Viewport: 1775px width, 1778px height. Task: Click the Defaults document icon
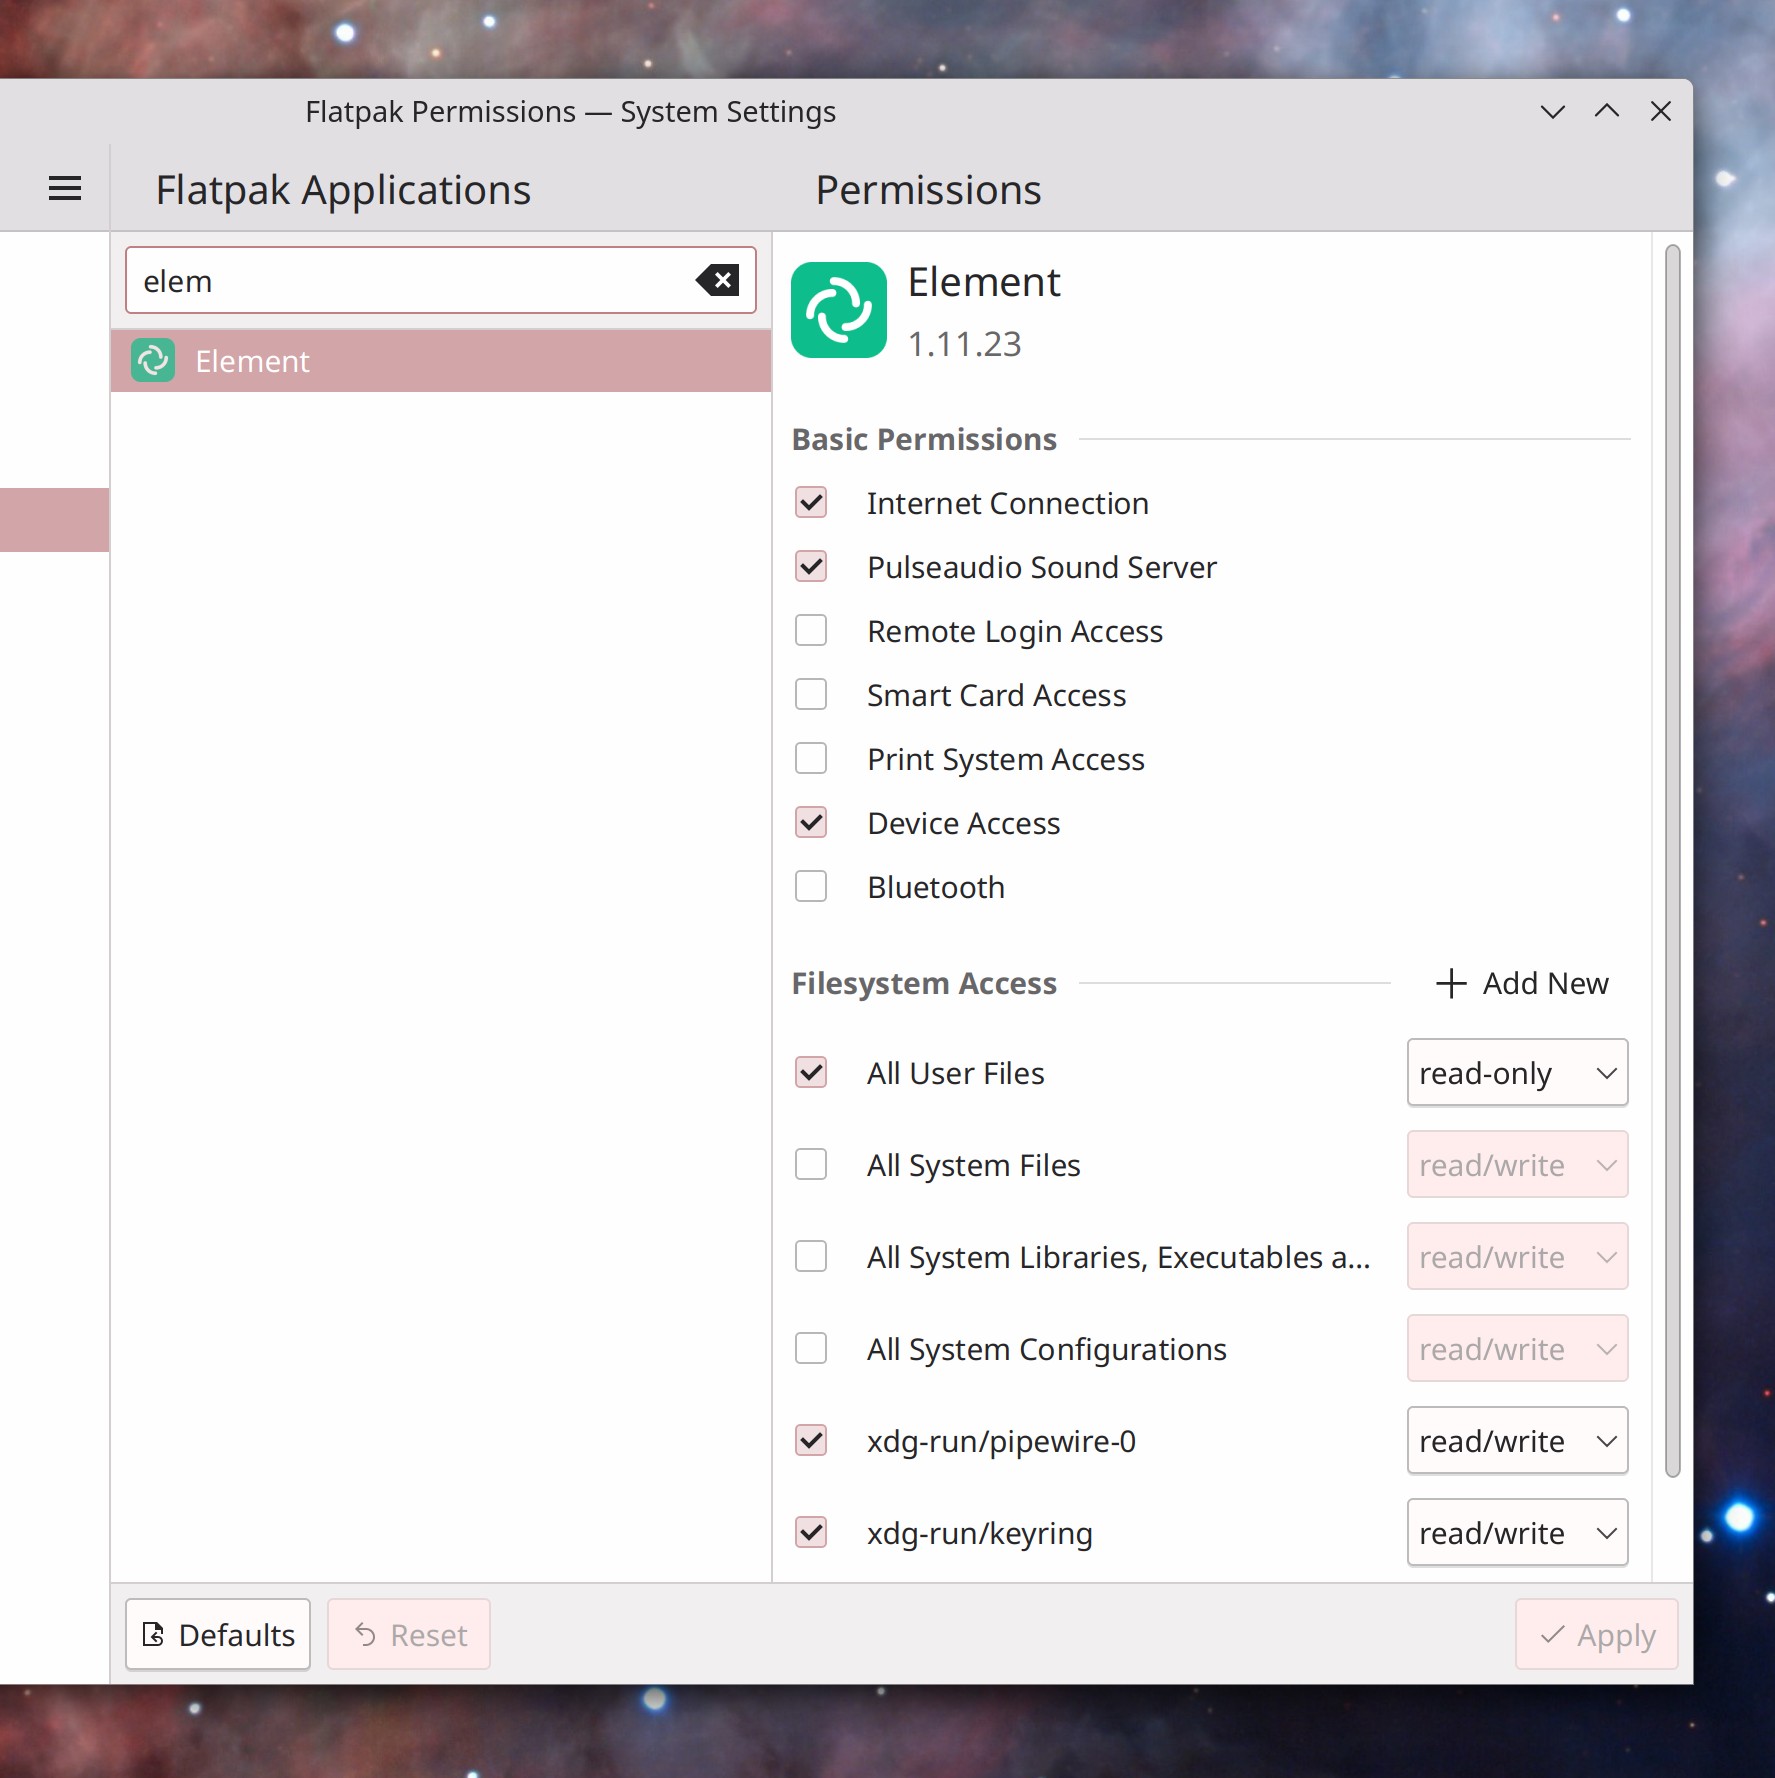click(x=153, y=1634)
